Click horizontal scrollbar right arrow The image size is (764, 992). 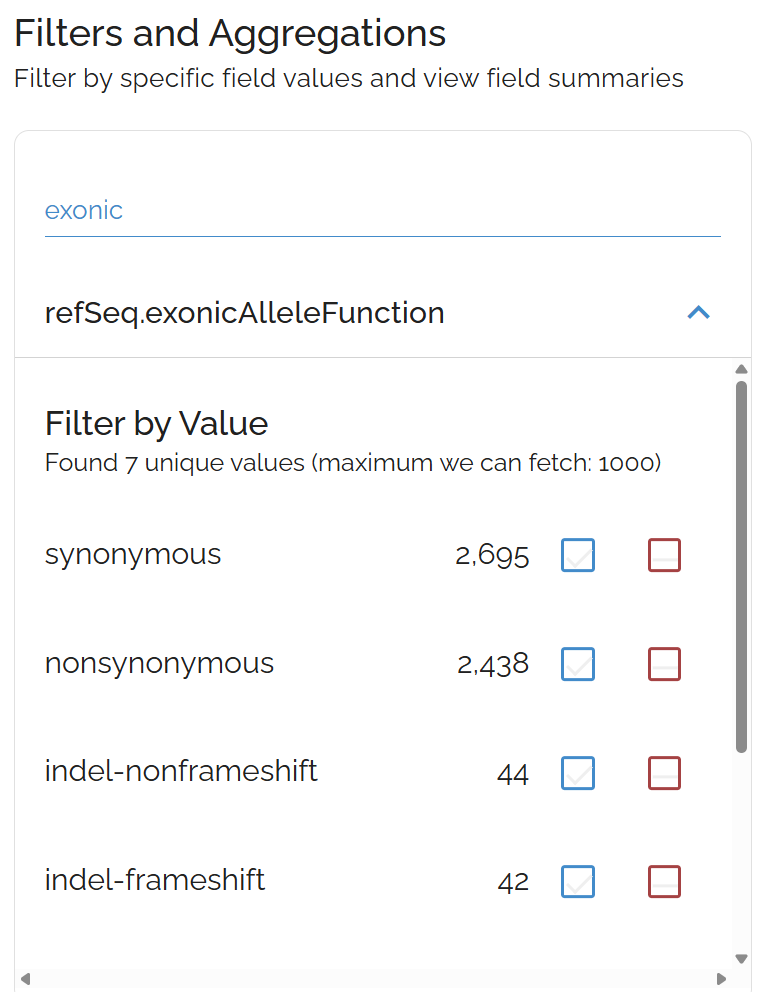pos(721,978)
